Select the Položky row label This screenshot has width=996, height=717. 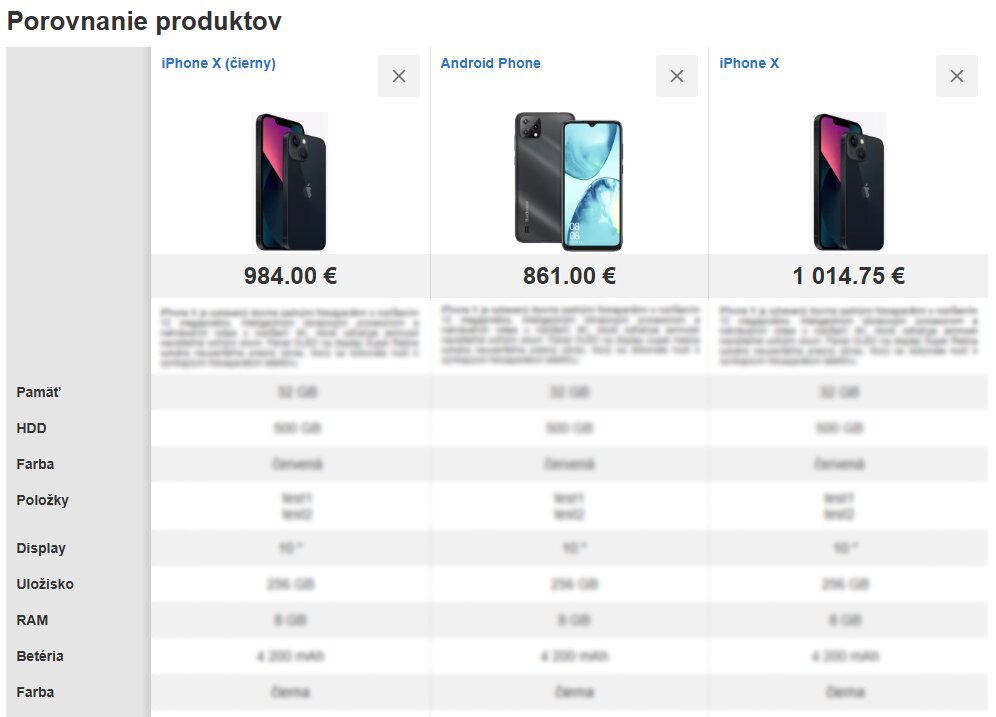[43, 500]
